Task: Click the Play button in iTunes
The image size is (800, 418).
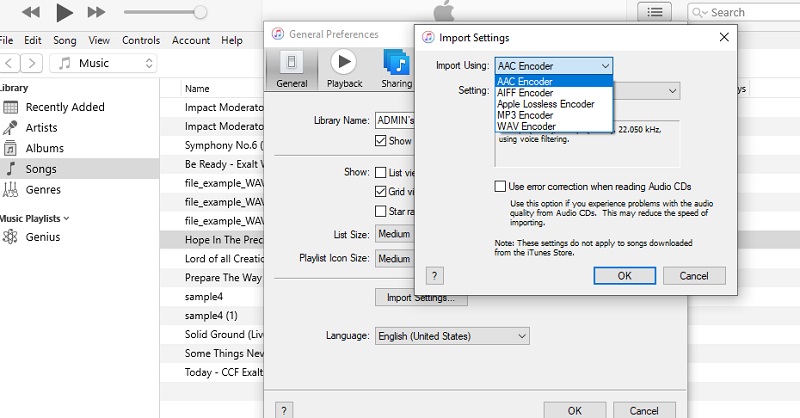Action: point(64,12)
